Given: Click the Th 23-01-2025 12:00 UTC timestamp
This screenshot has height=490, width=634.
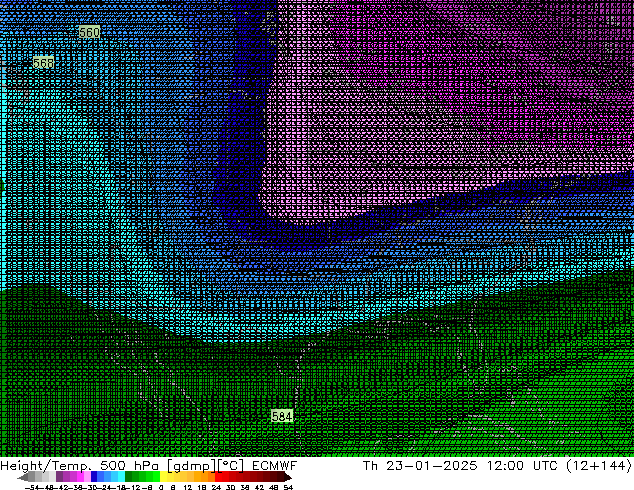Looking at the screenshot, I should pos(461,466).
